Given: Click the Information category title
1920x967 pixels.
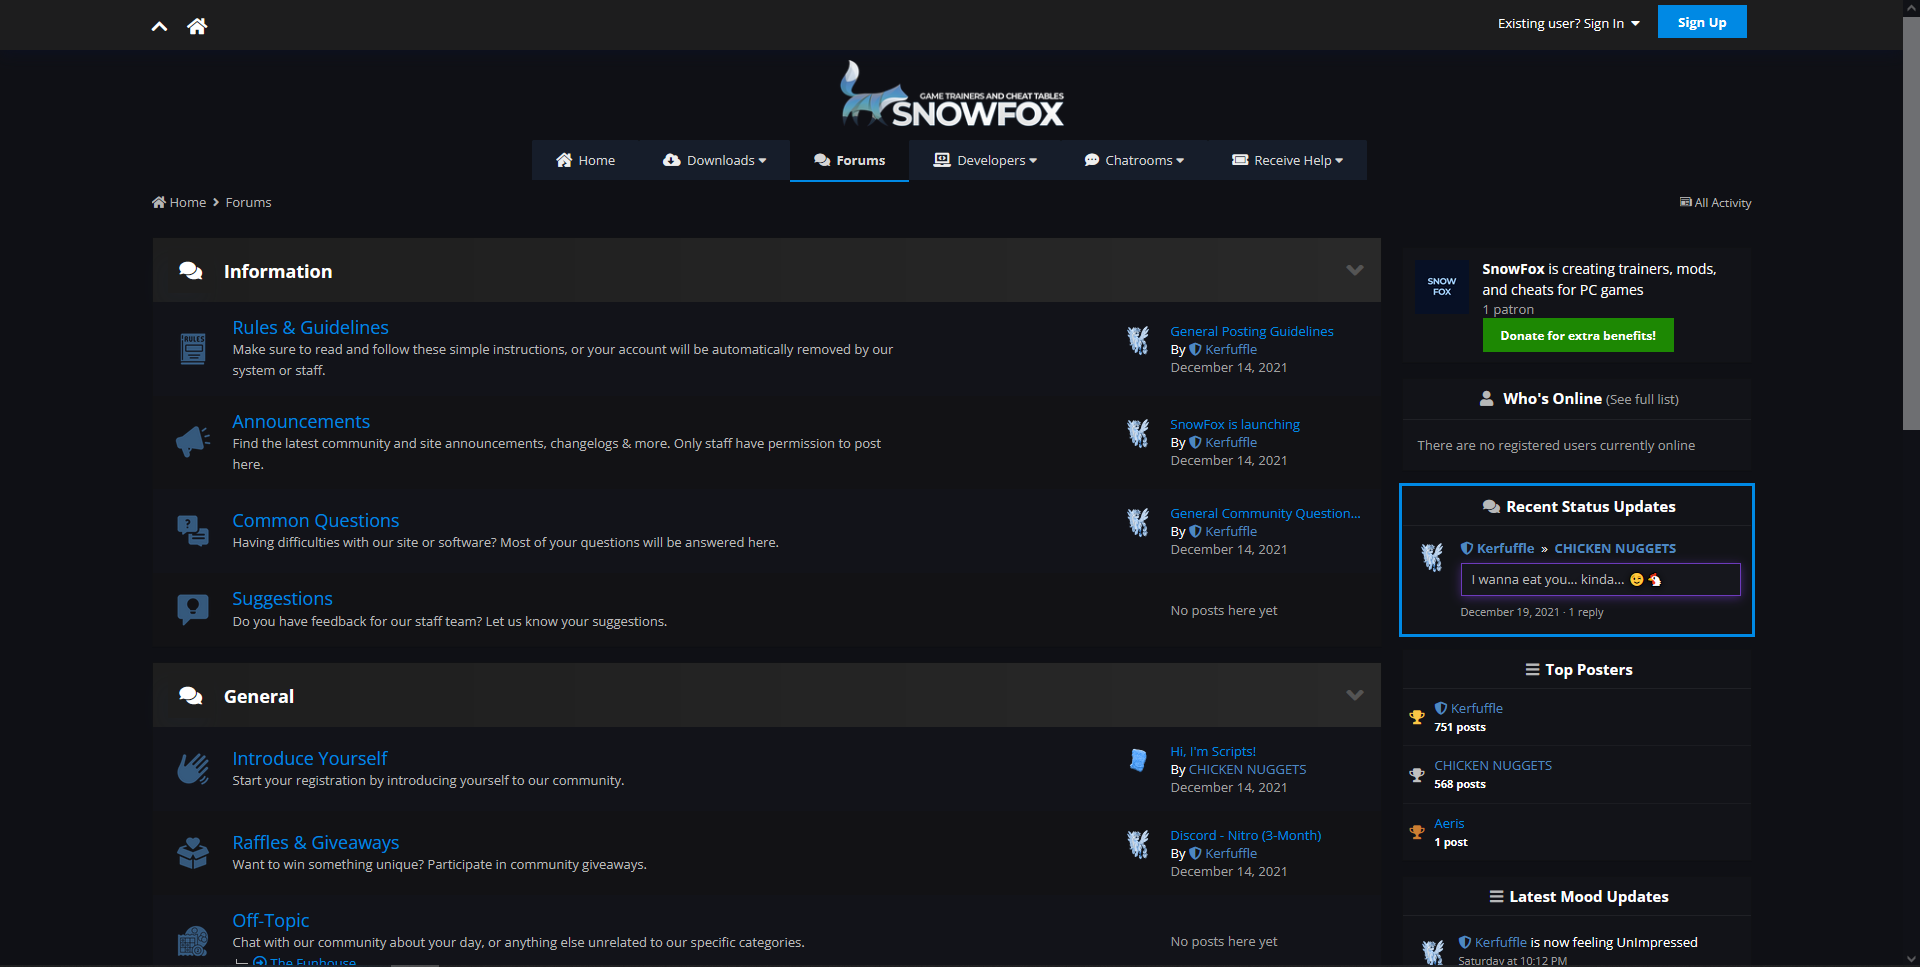Looking at the screenshot, I should click(x=278, y=271).
